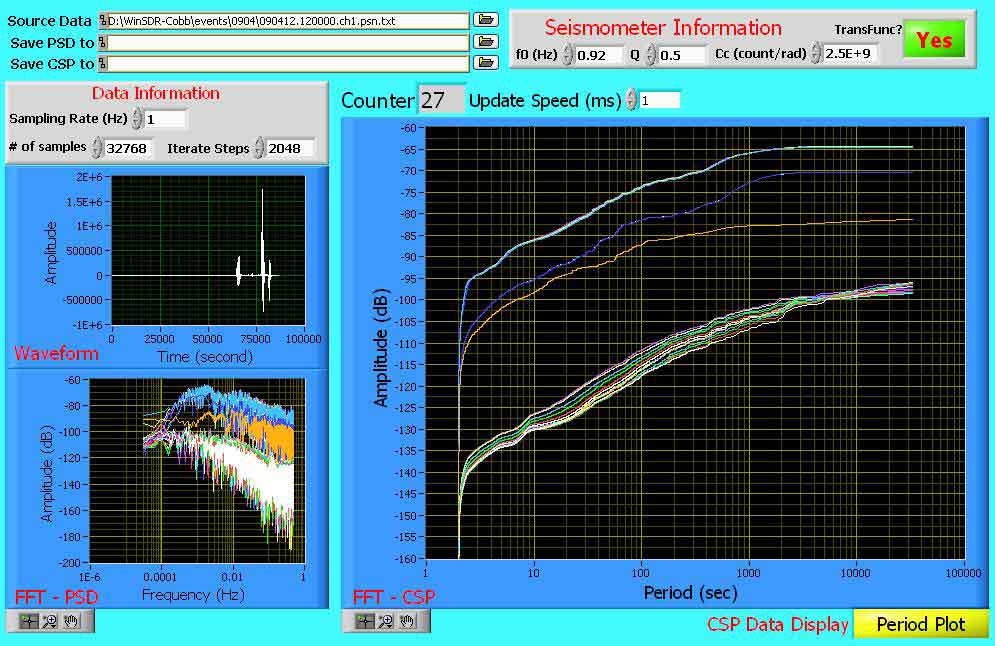Edit the Sampling Rate value field
Image resolution: width=995 pixels, height=646 pixels.
[165, 119]
